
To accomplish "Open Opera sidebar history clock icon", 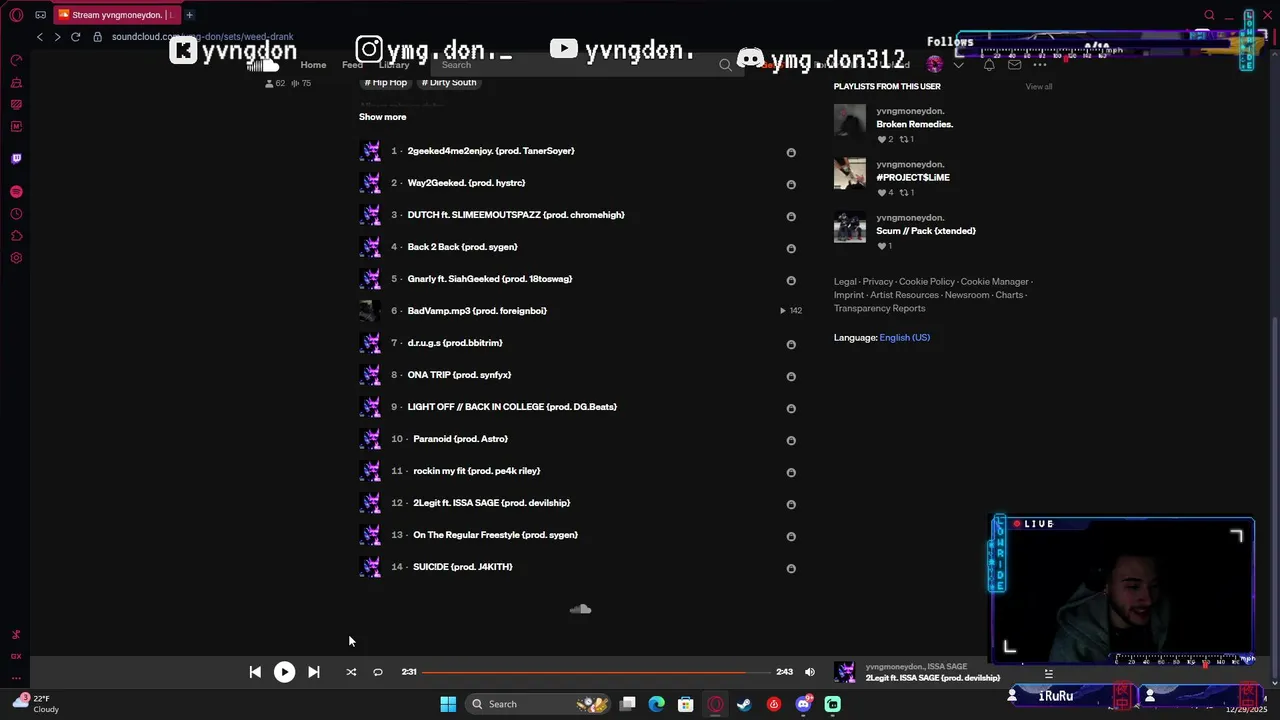I will click(x=16, y=214).
